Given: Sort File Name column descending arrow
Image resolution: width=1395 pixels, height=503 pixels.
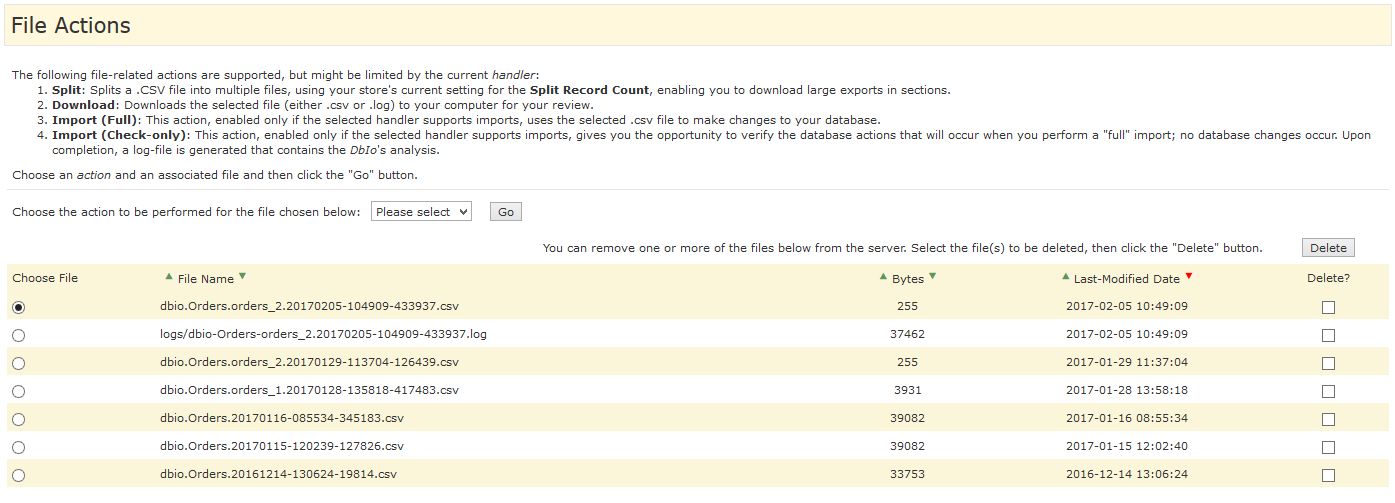Looking at the screenshot, I should pos(242,276).
